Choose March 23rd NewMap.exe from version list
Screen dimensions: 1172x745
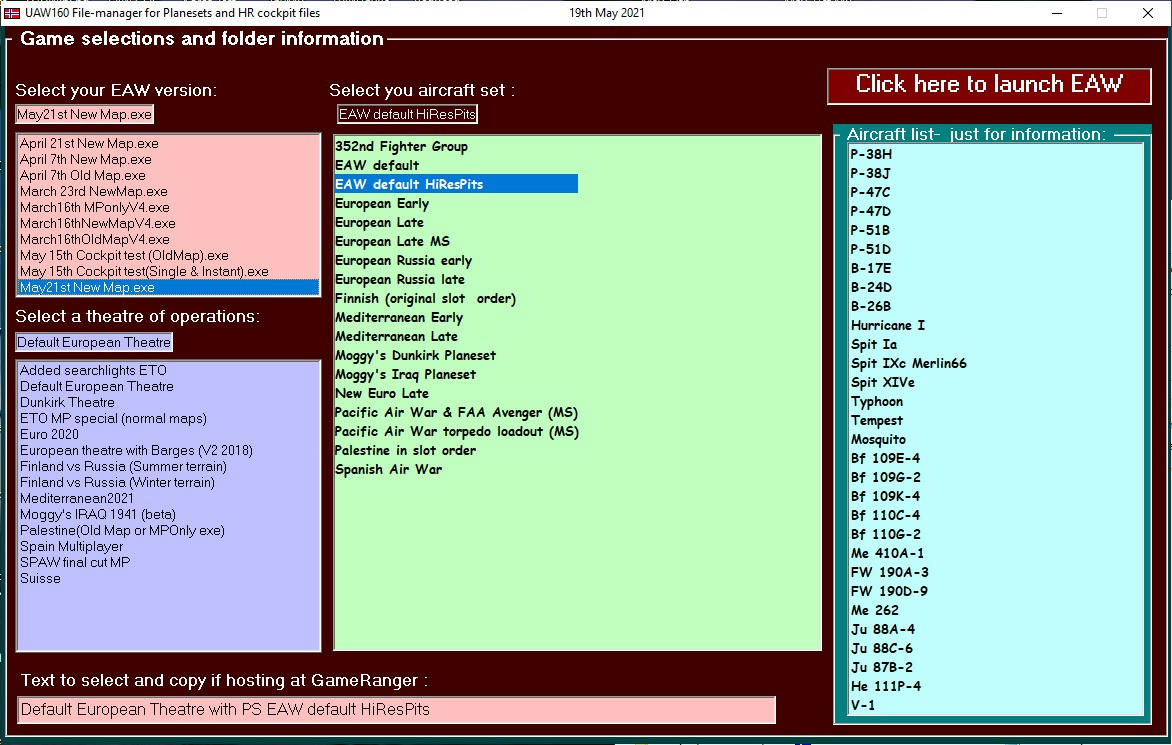[x=93, y=191]
